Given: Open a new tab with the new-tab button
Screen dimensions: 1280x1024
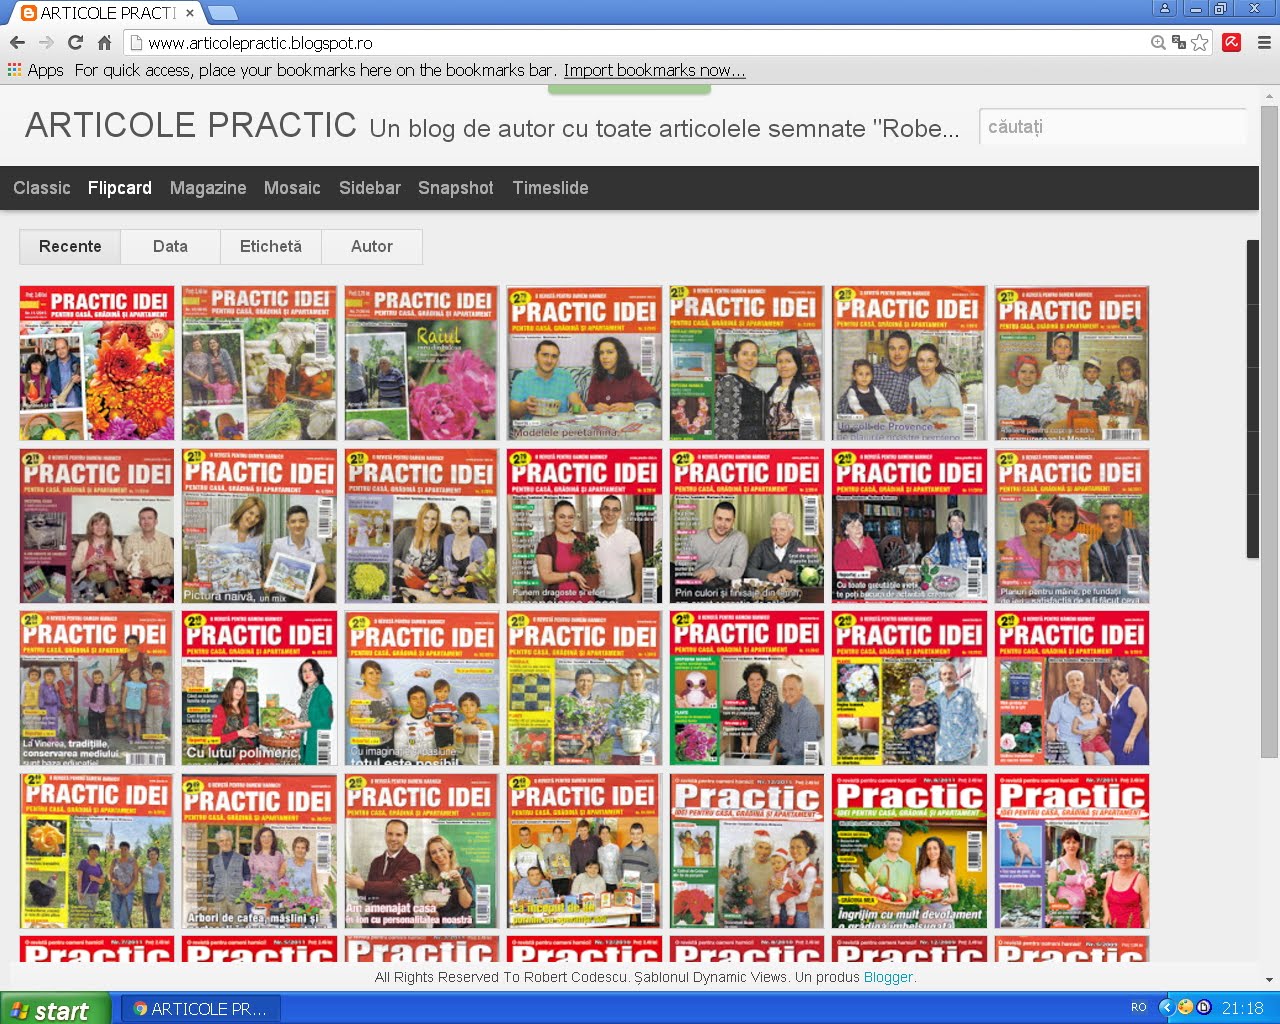Looking at the screenshot, I should click(x=222, y=13).
